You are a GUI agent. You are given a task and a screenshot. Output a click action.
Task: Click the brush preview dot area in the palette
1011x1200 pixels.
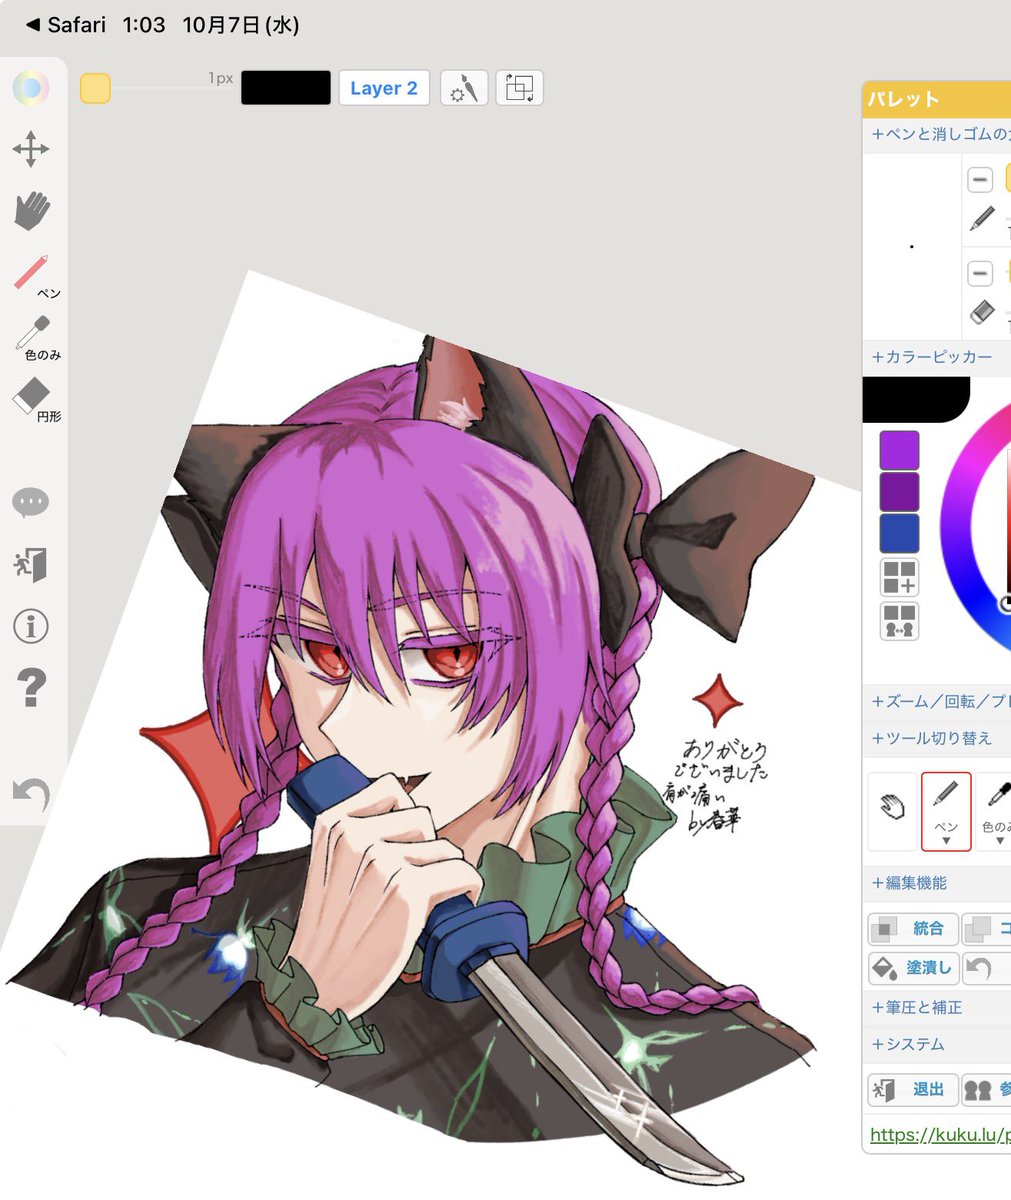coord(912,246)
